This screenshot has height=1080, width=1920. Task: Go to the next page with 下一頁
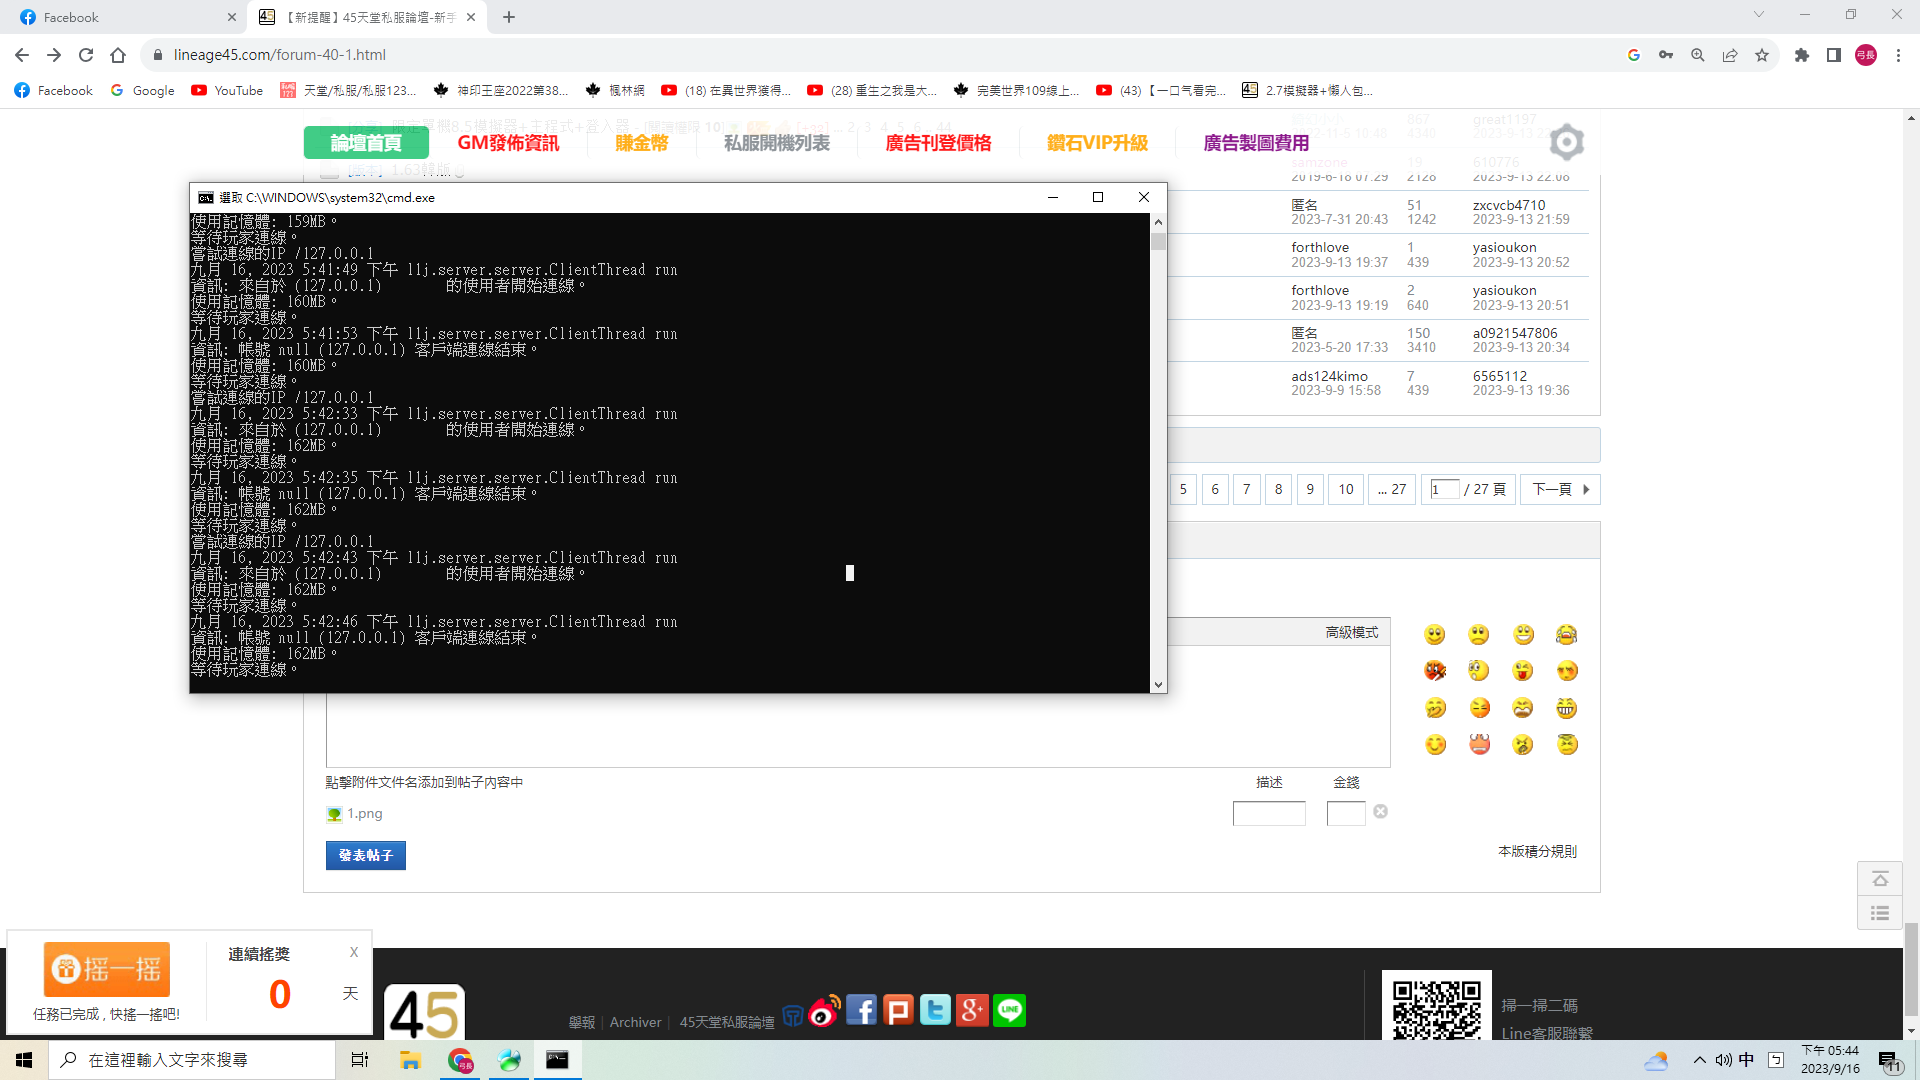(1560, 489)
